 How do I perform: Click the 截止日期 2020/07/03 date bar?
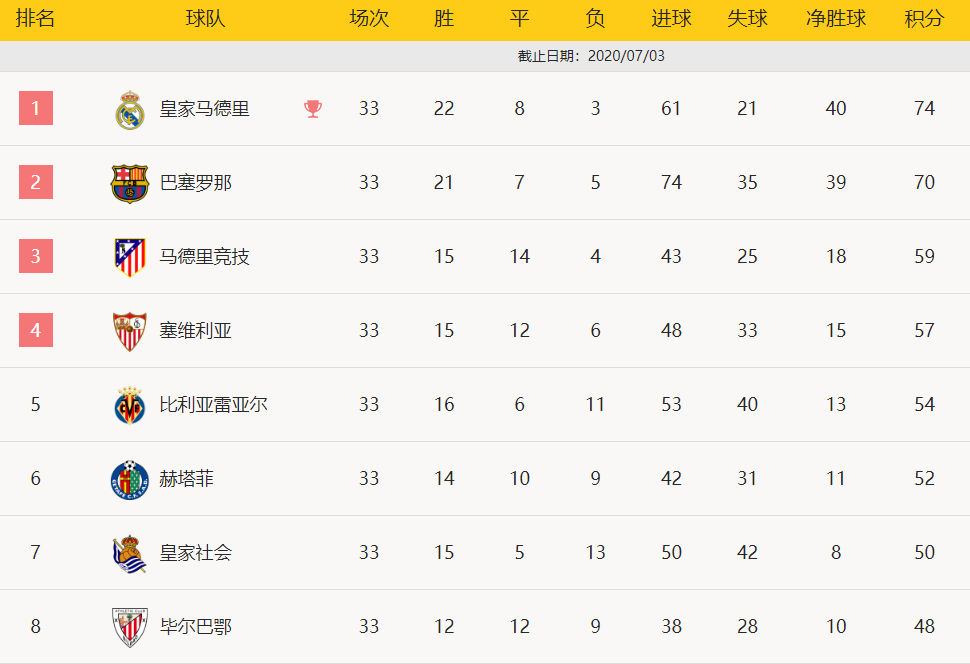[x=485, y=56]
